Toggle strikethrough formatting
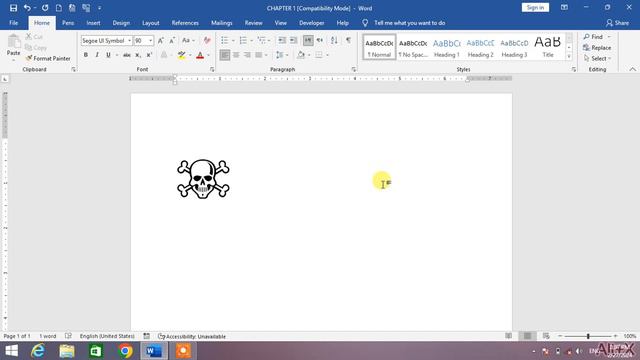This screenshot has height=360, width=640. click(x=127, y=55)
